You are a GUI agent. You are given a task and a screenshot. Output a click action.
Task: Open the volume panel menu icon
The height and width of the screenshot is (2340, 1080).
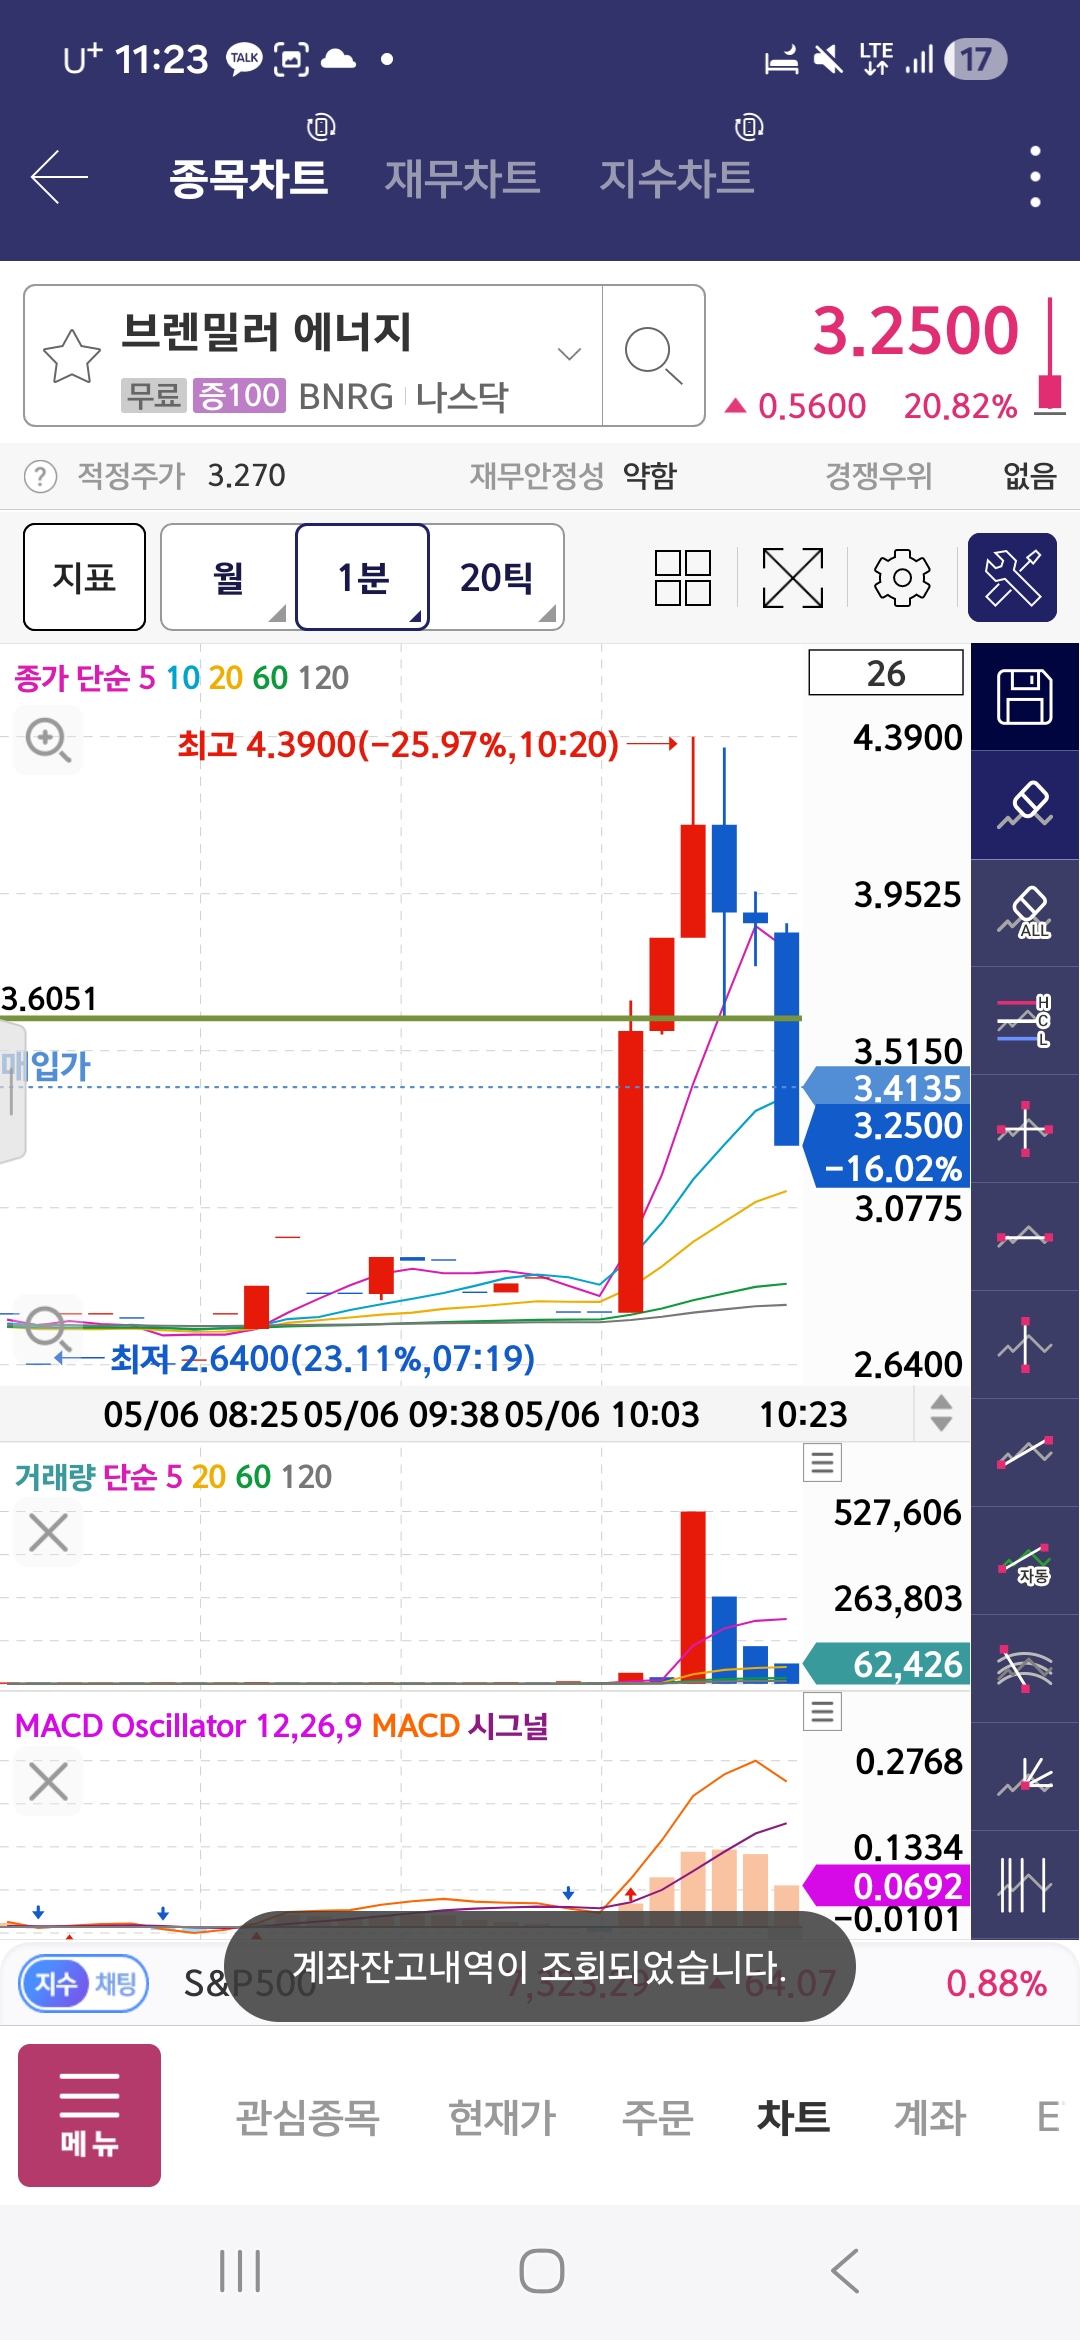(x=822, y=1463)
